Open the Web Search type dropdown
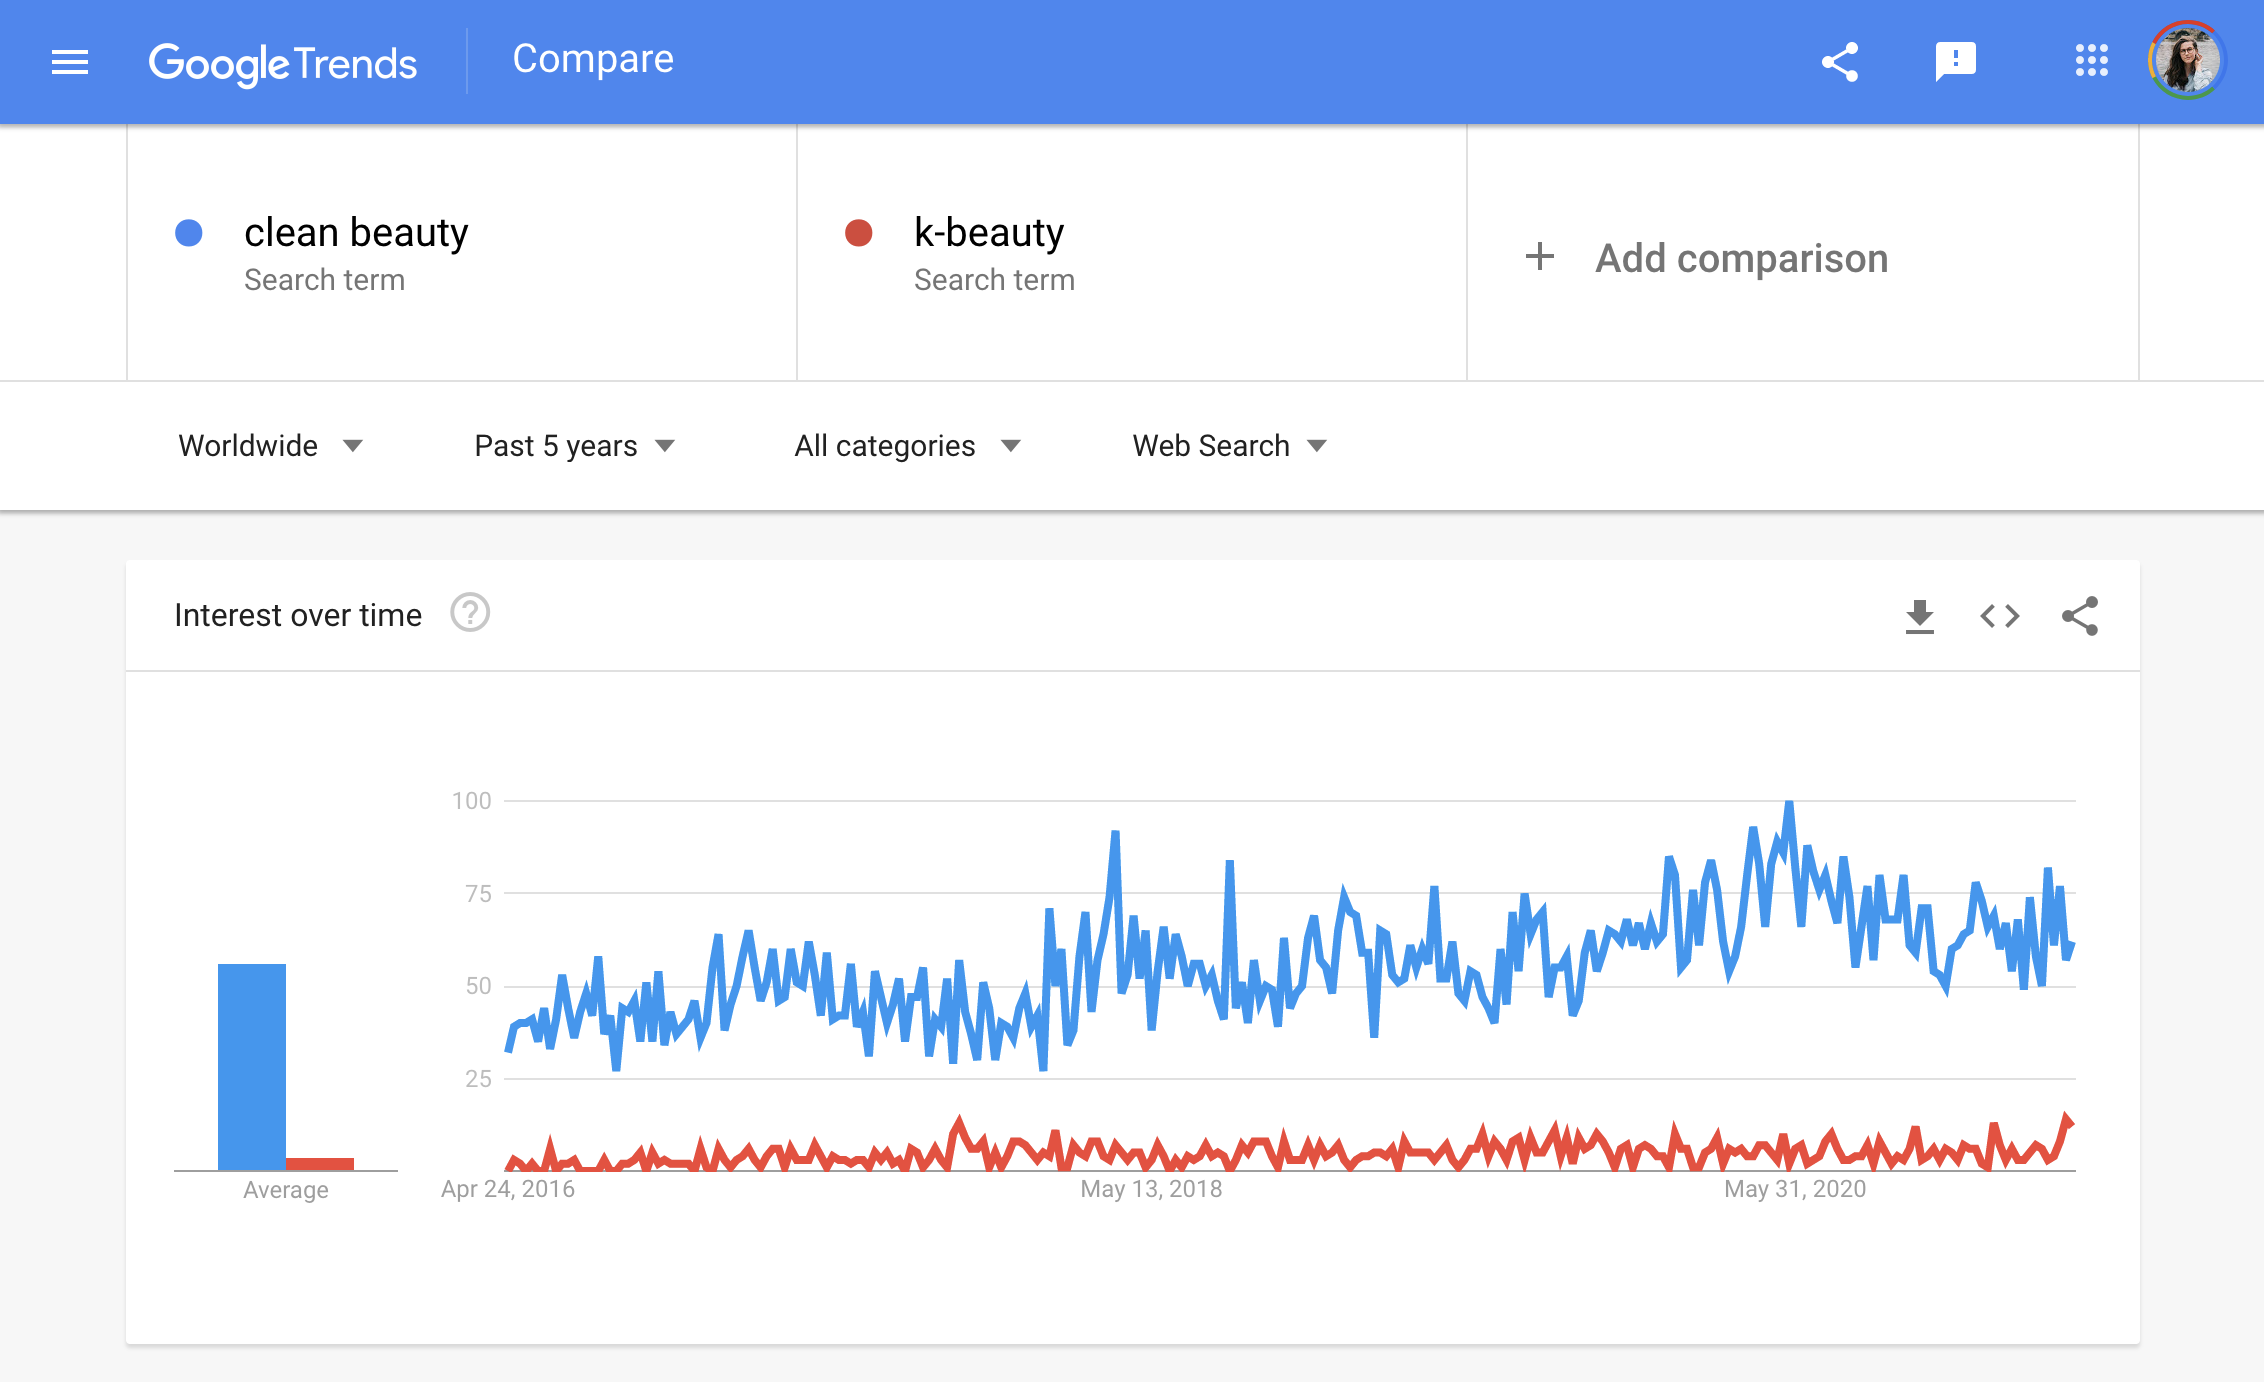Screen dimensions: 2264x1382 (x=1229, y=446)
